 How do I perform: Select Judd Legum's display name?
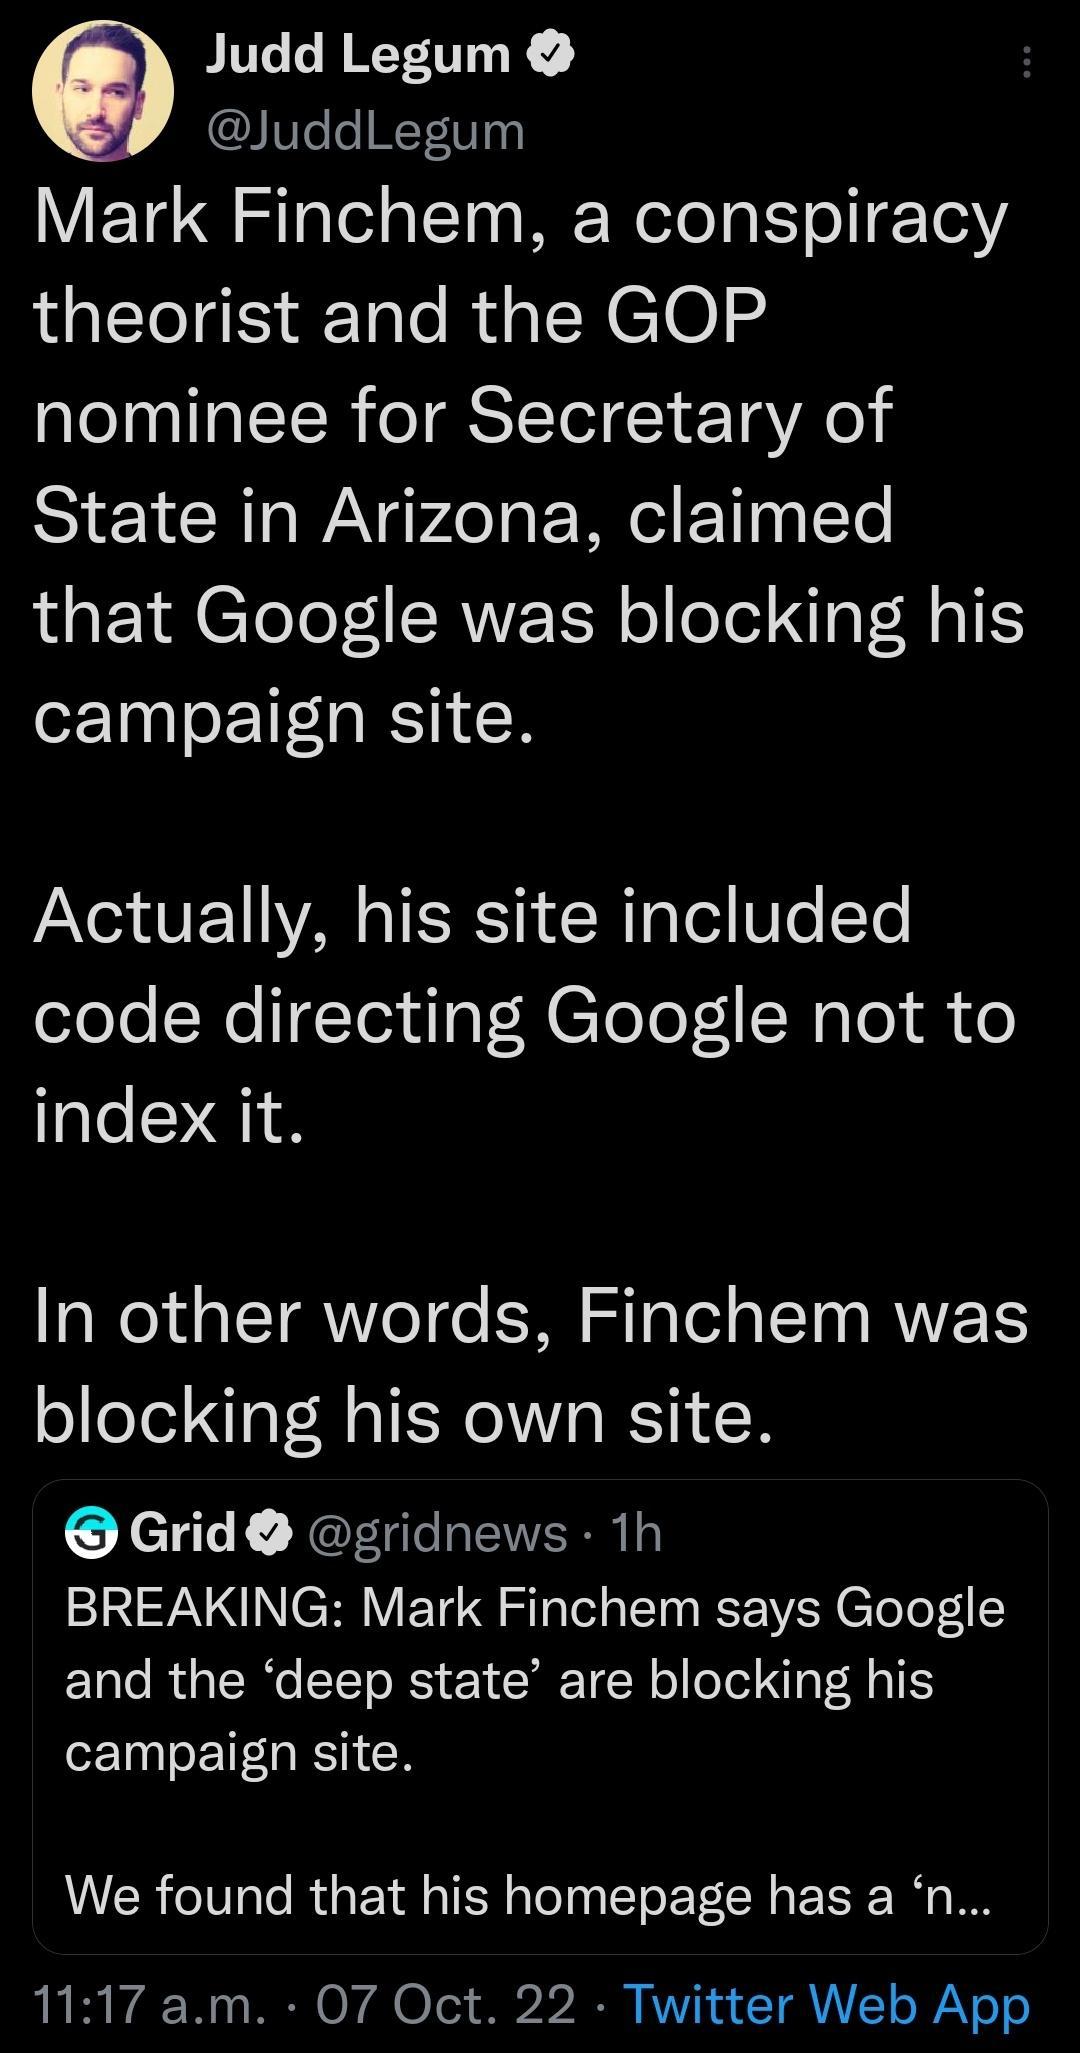[x=355, y=55]
